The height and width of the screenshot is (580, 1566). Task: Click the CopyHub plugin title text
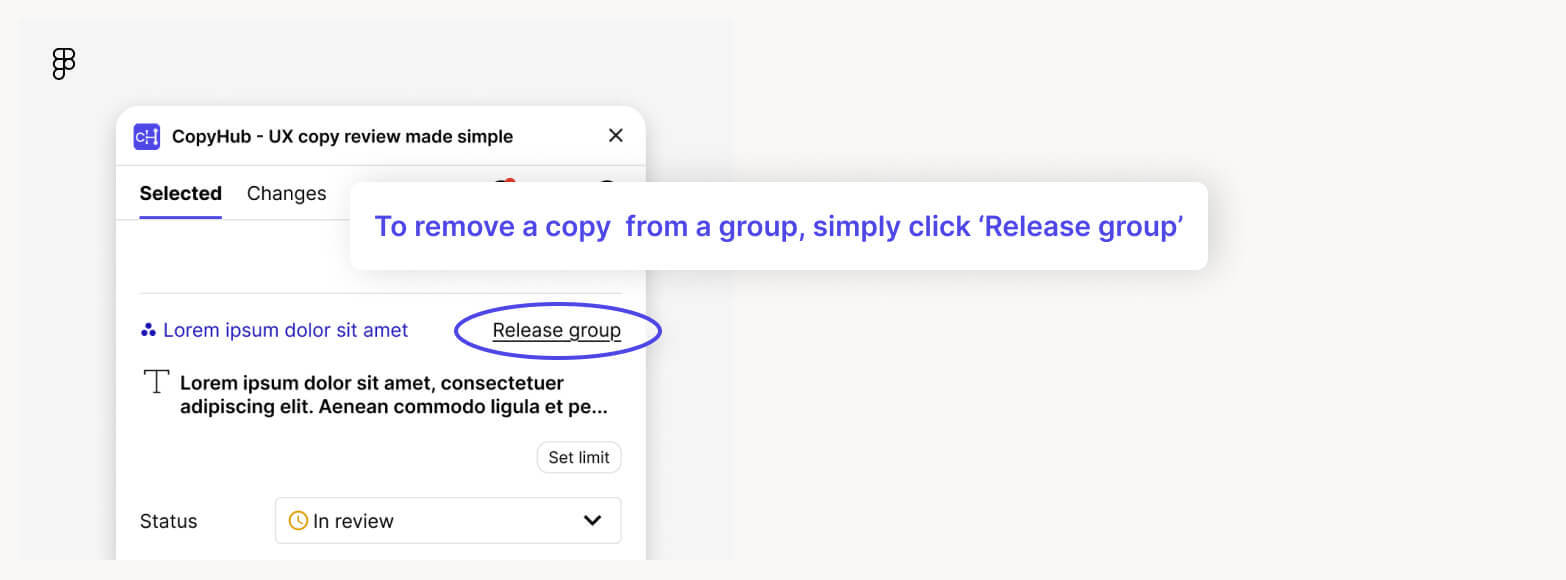pyautogui.click(x=343, y=136)
